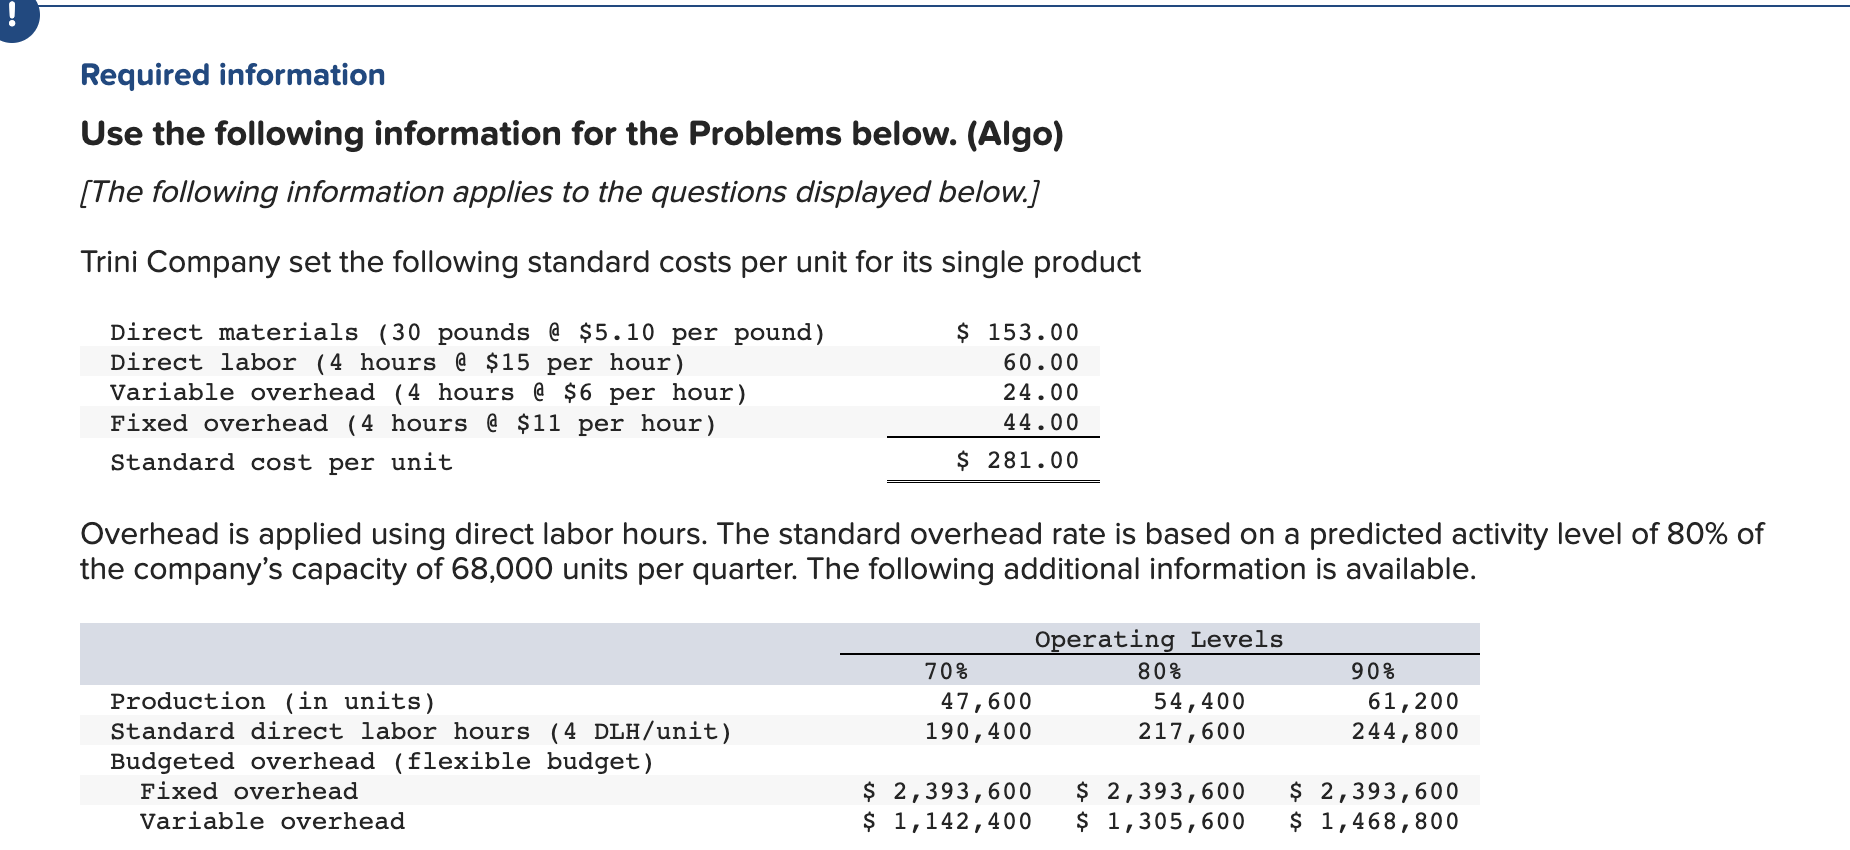Click 'Standard cost per unit' label
Viewport: 1850px width, 850px height.
[x=281, y=462]
